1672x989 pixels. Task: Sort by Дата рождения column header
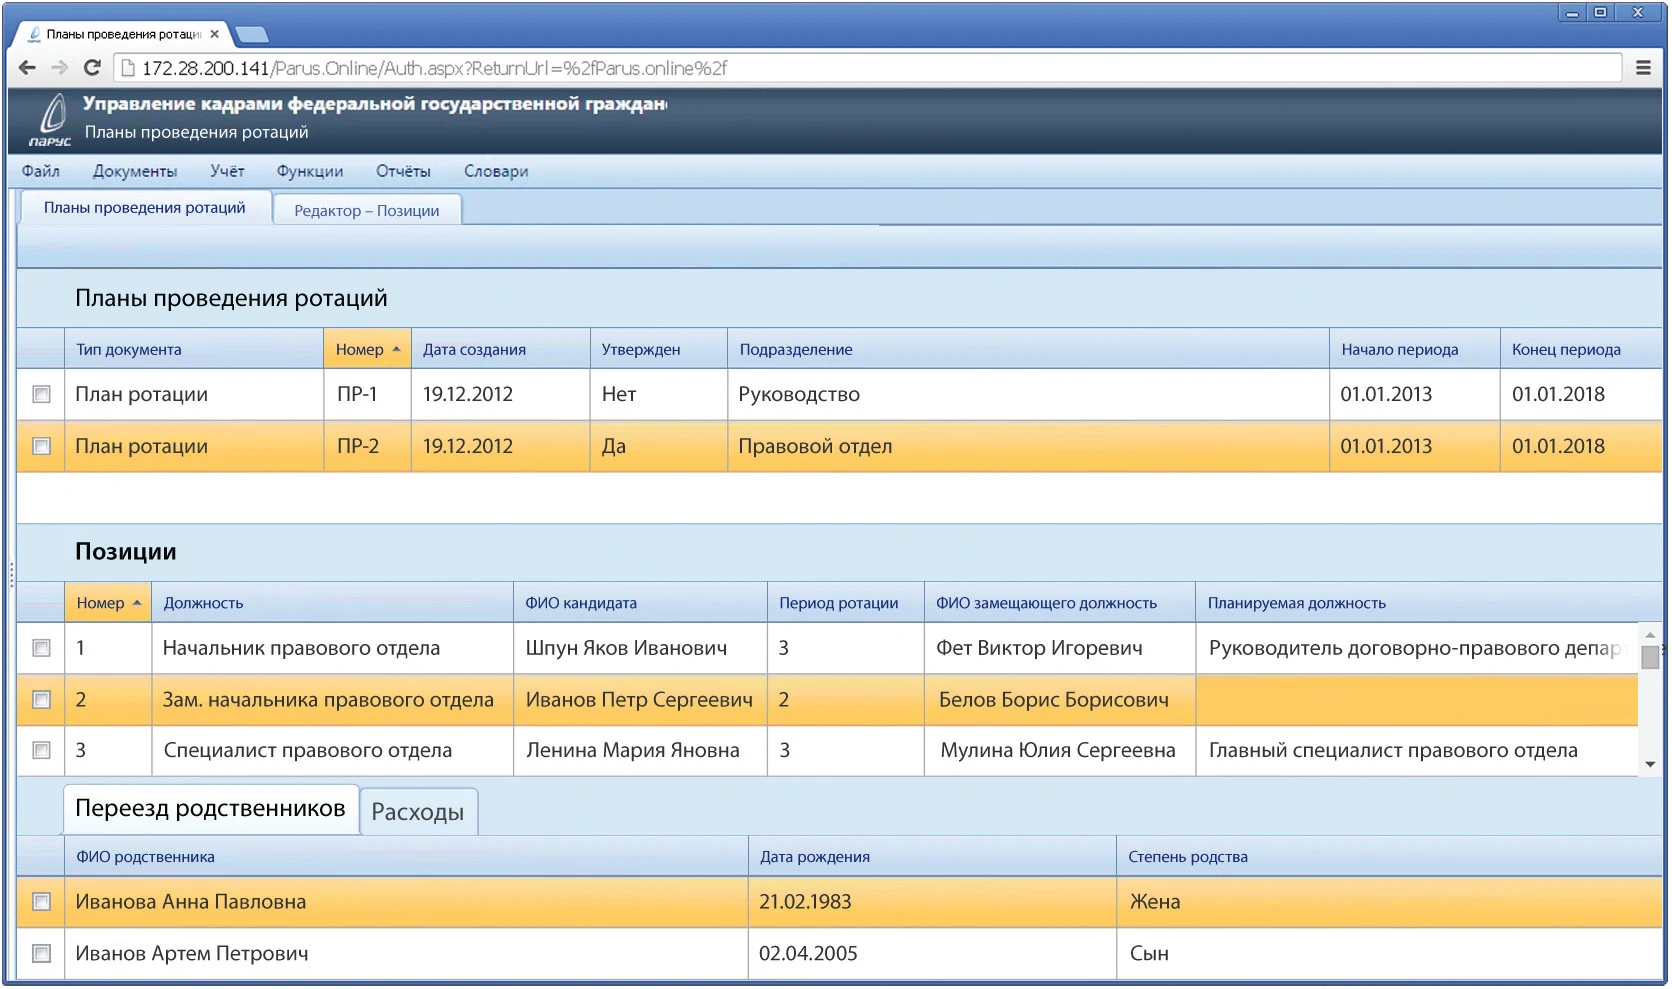pos(932,857)
